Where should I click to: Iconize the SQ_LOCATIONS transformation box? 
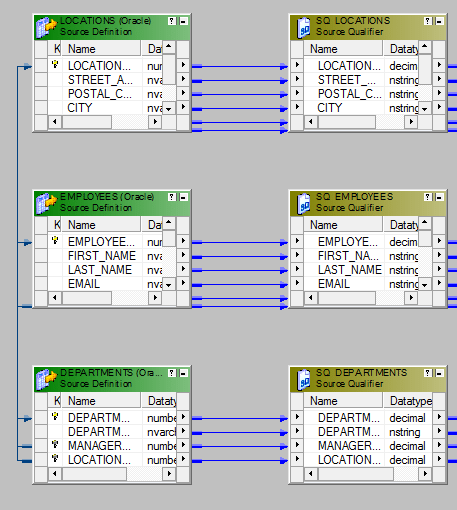pos(440,21)
